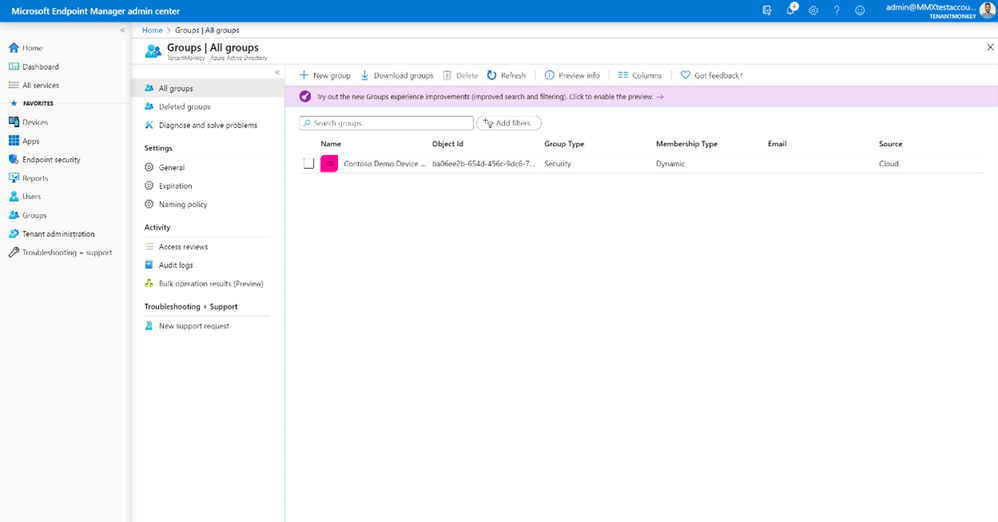
Task: Check the Contoso Demo Device row checkbox
Action: [x=309, y=164]
